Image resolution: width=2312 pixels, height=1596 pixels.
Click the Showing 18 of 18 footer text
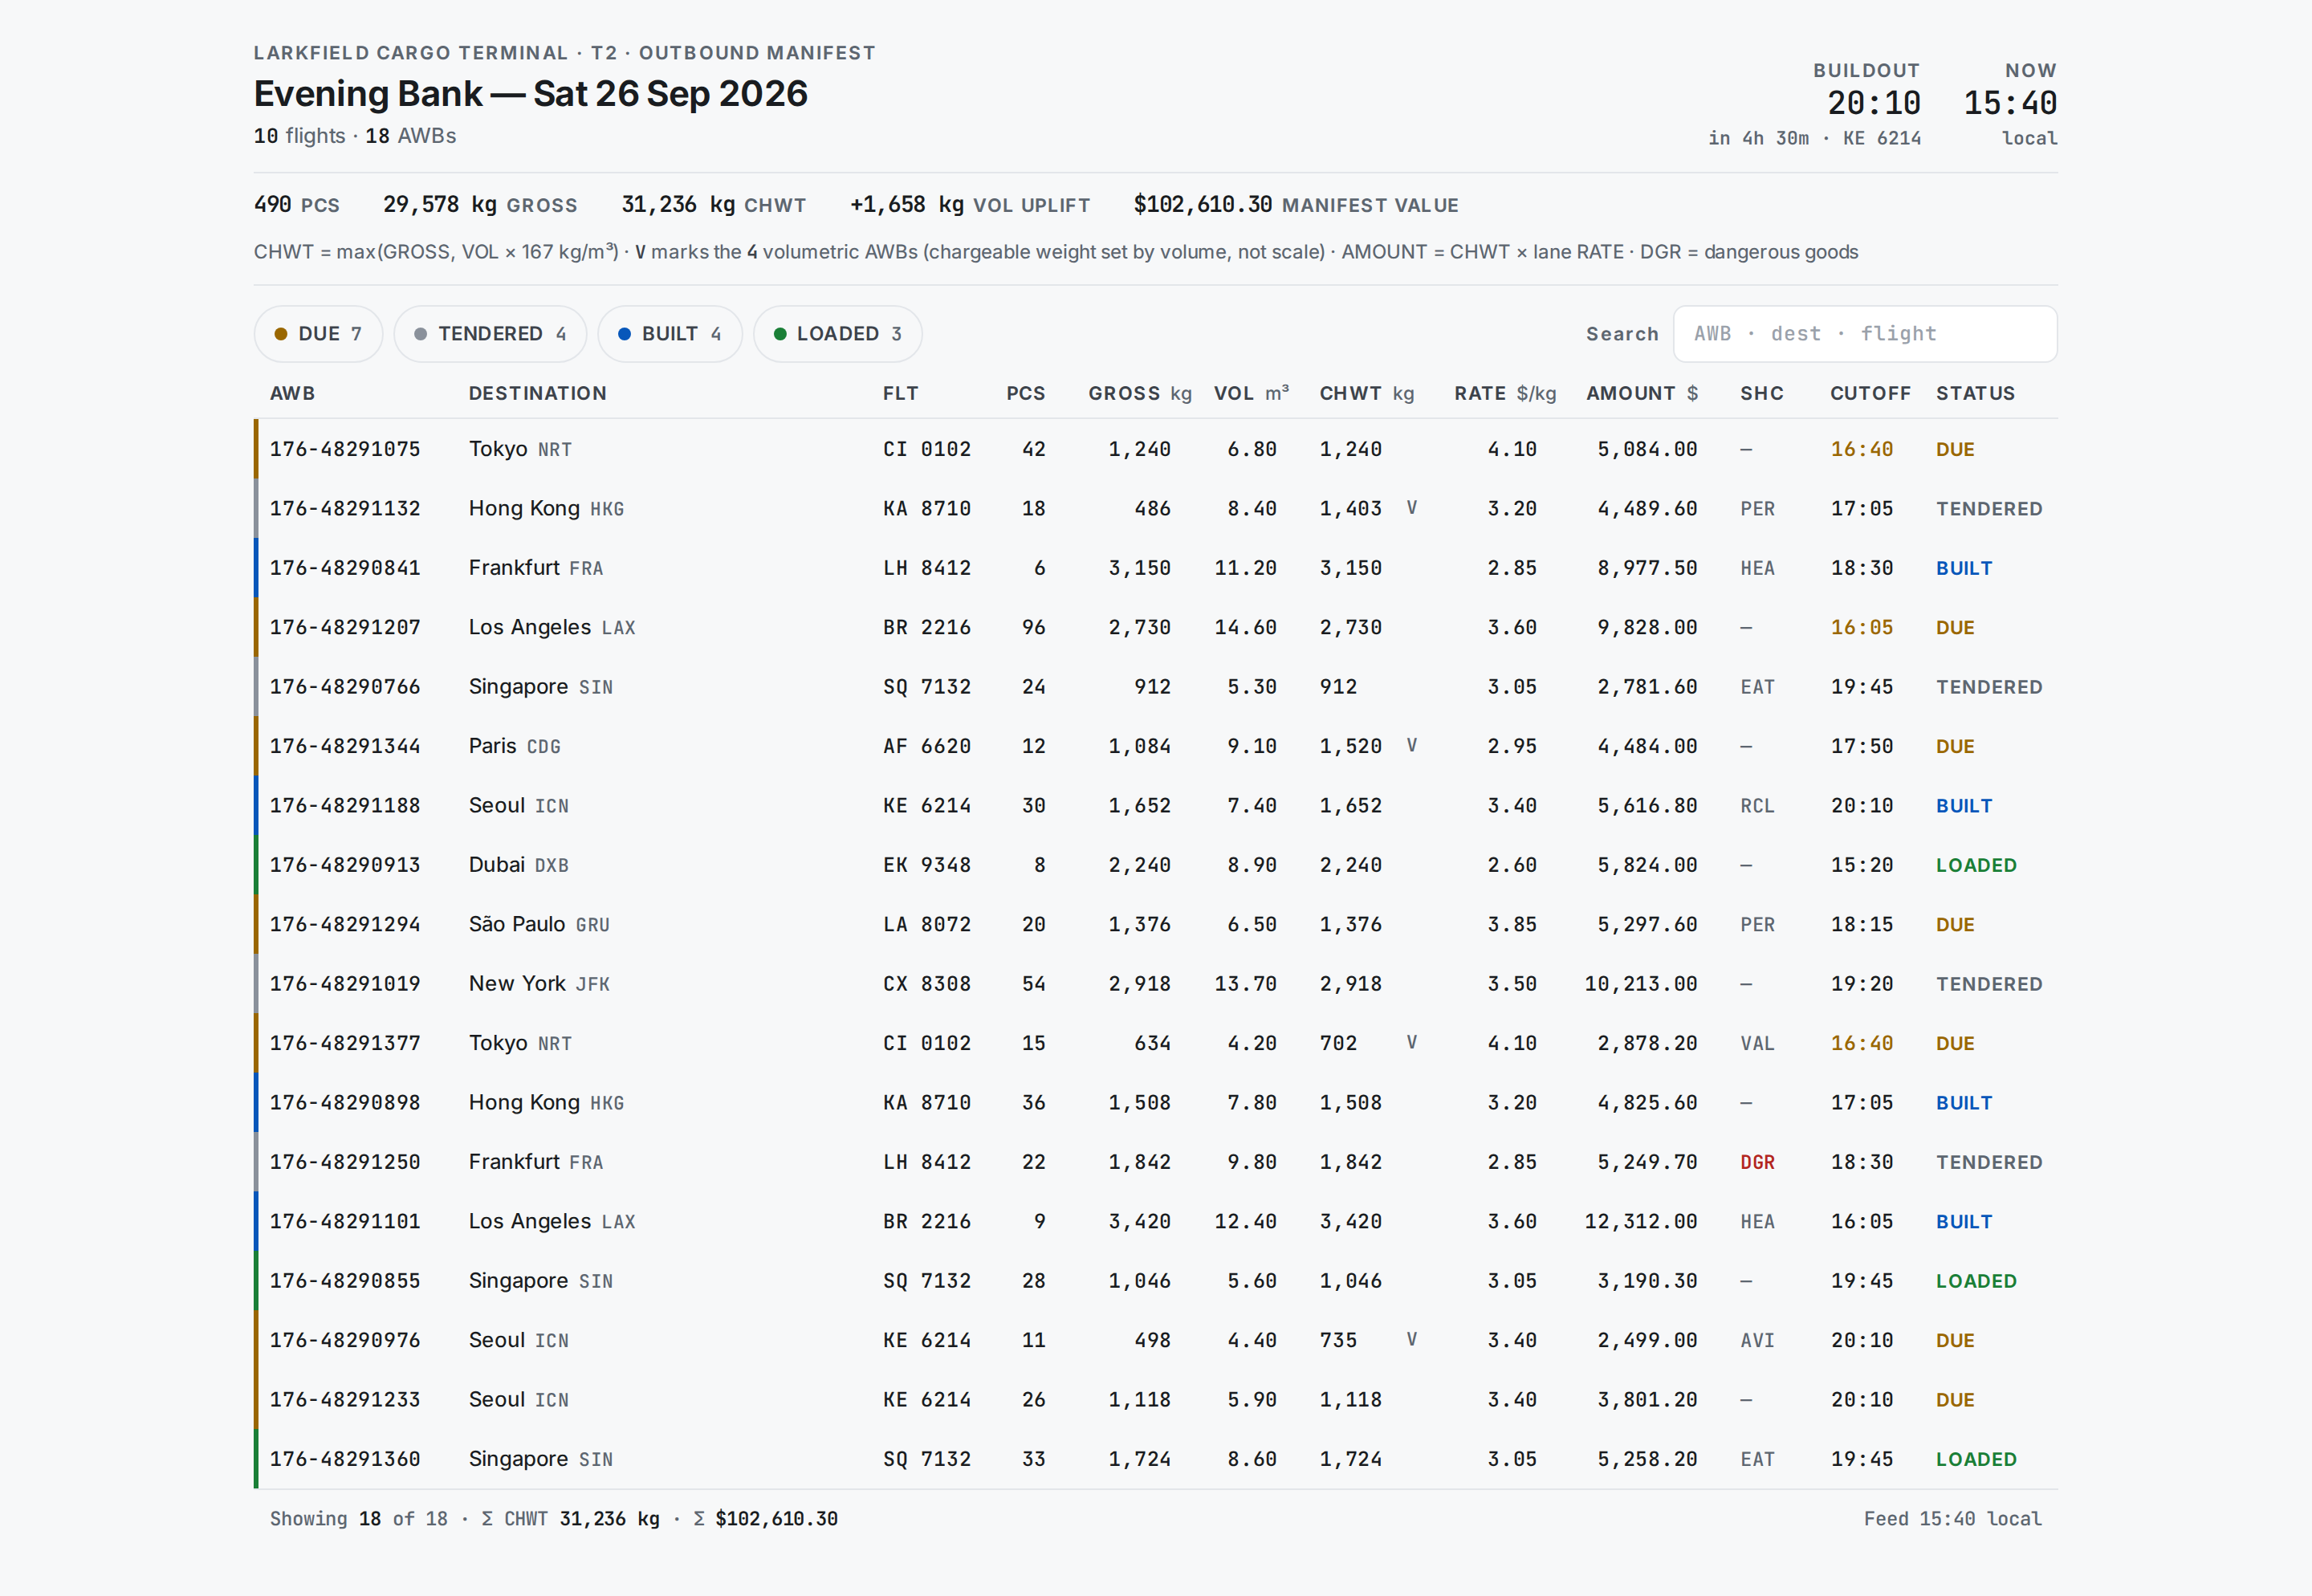pos(358,1519)
